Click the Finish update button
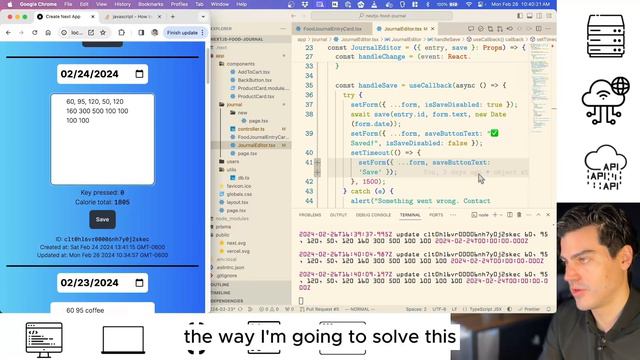 pyautogui.click(x=185, y=33)
